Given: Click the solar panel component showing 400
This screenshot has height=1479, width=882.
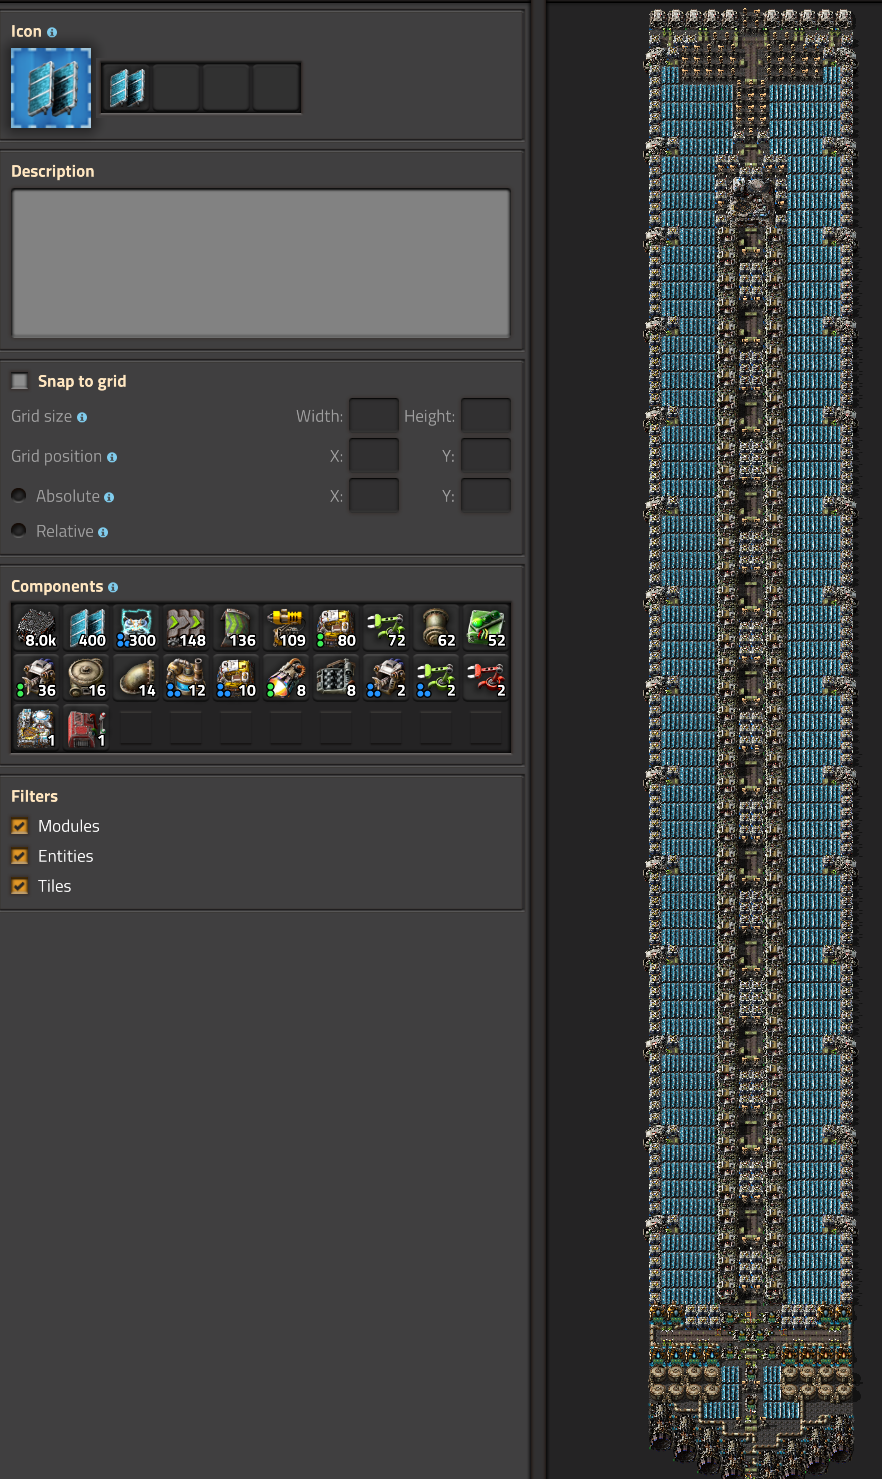Looking at the screenshot, I should point(87,628).
